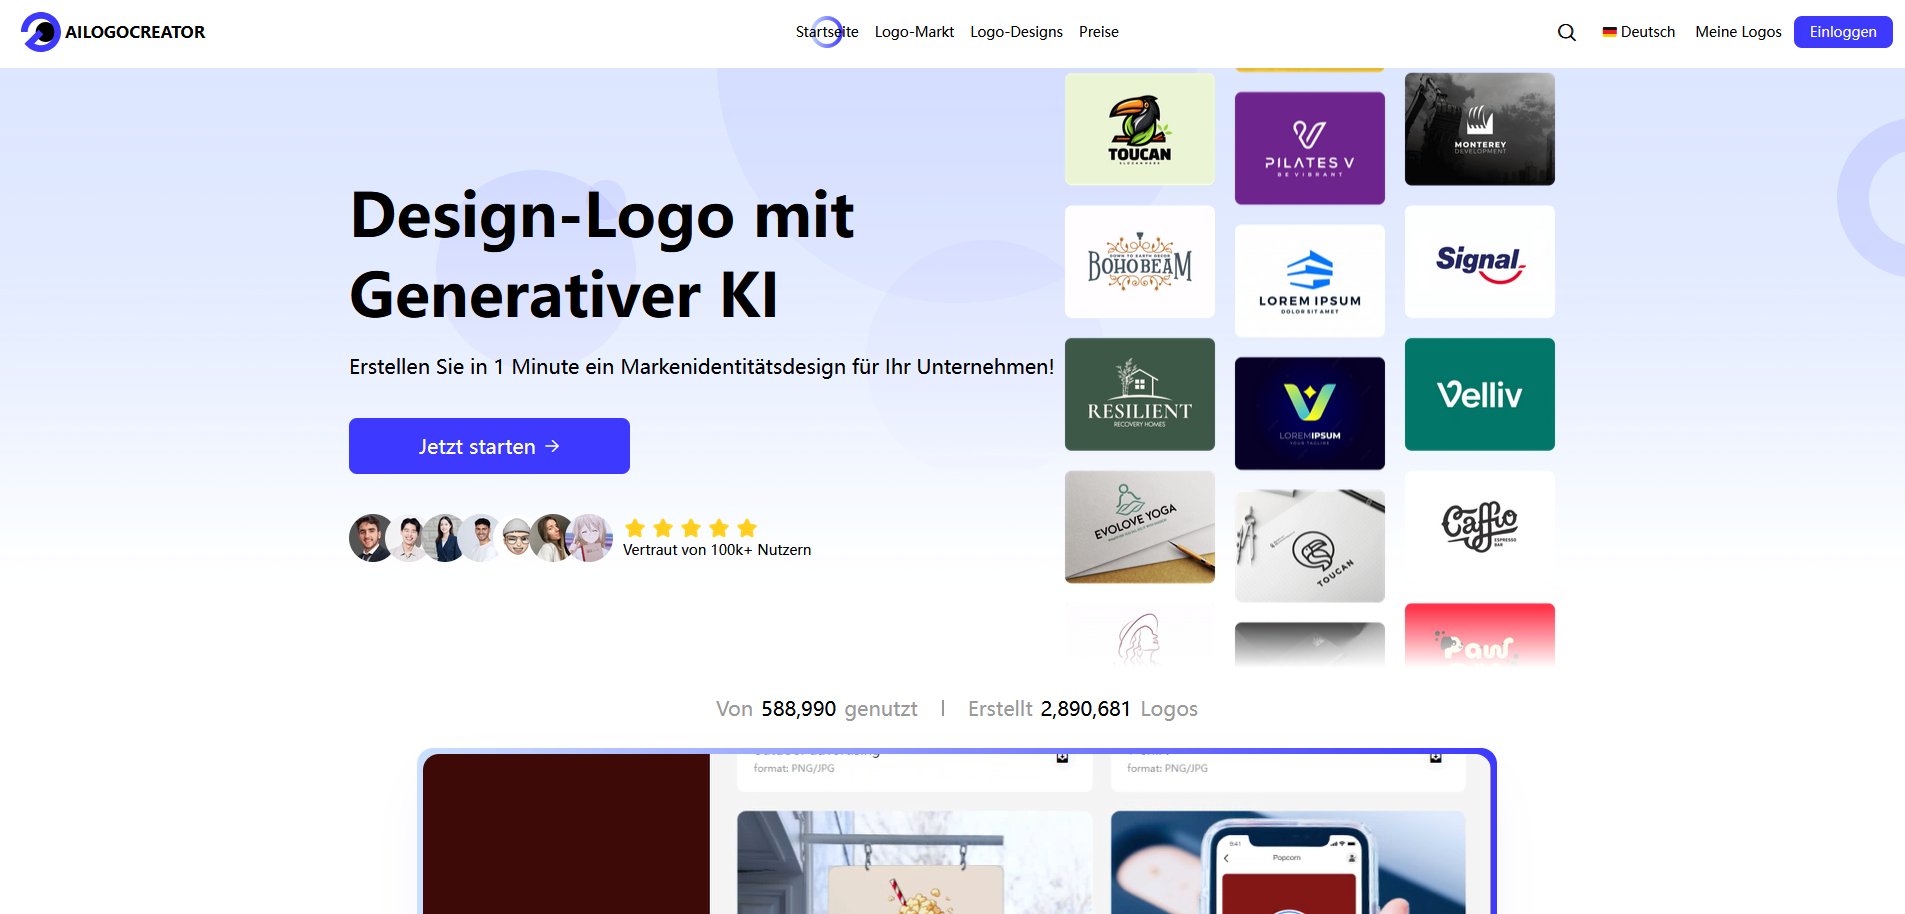Select the purple Pilates V logo
Viewport: 1905px width, 914px height.
click(1309, 148)
